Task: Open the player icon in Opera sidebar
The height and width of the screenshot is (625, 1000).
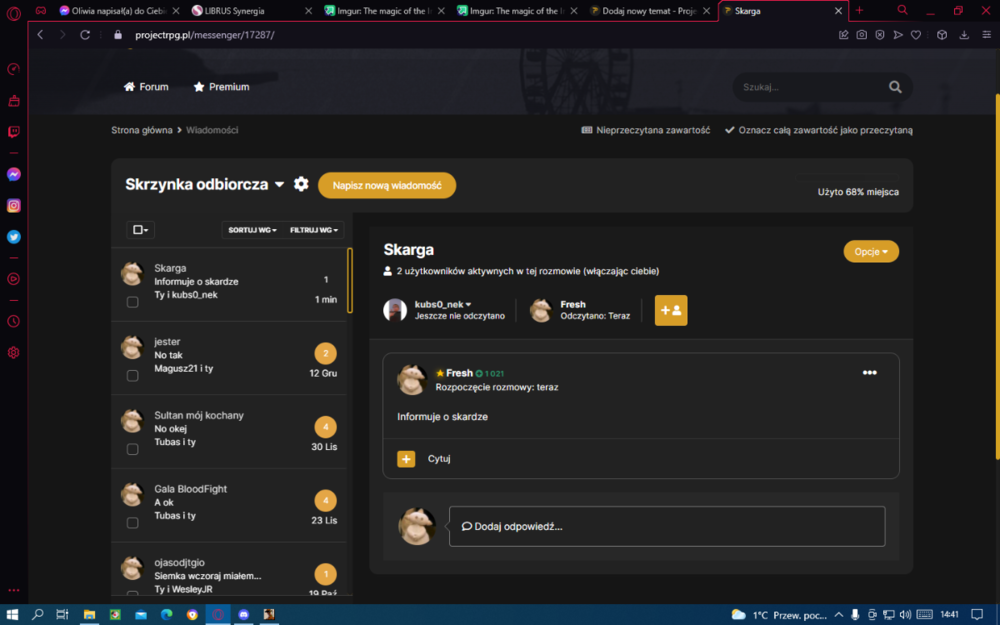Action: [x=13, y=279]
